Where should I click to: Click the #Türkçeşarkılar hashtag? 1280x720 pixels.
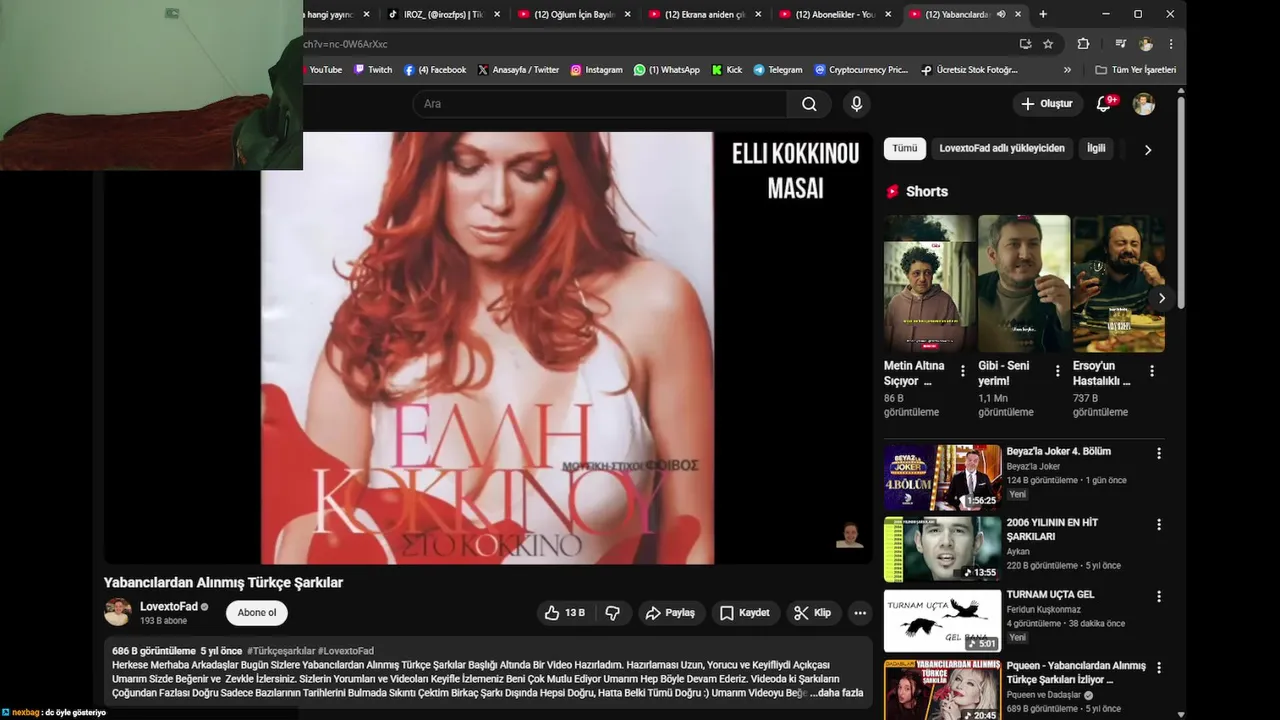[281, 651]
